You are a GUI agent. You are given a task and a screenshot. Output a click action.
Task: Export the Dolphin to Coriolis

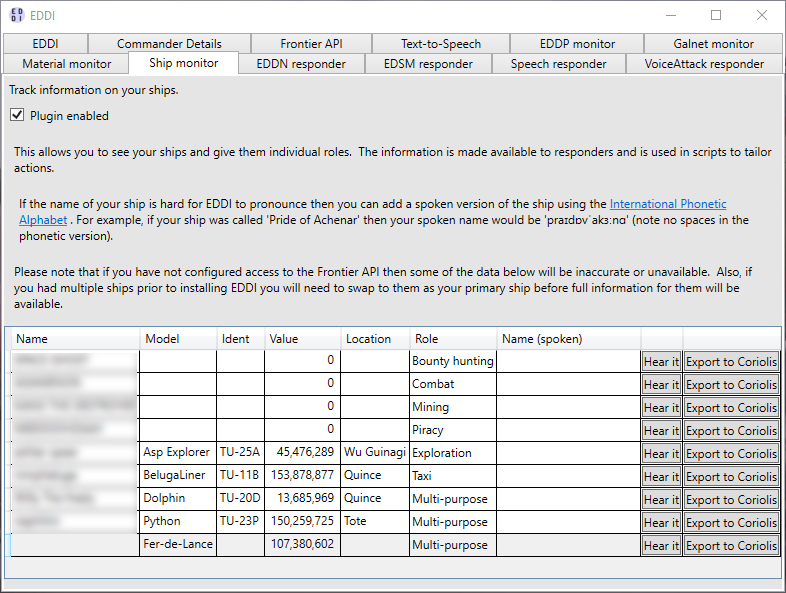(x=731, y=500)
